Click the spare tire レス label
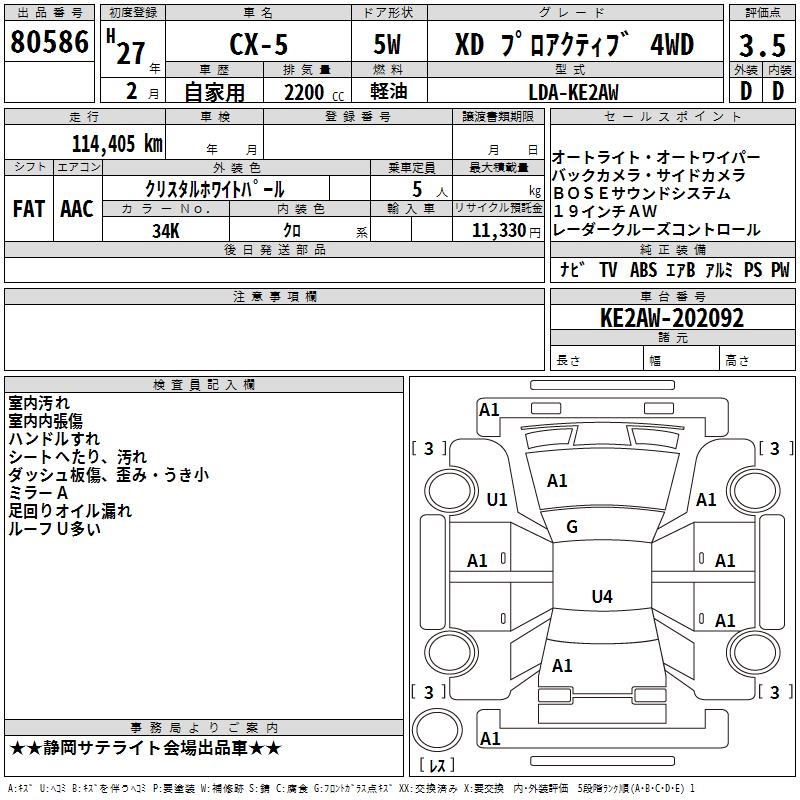The width and height of the screenshot is (800, 800). [x=437, y=764]
